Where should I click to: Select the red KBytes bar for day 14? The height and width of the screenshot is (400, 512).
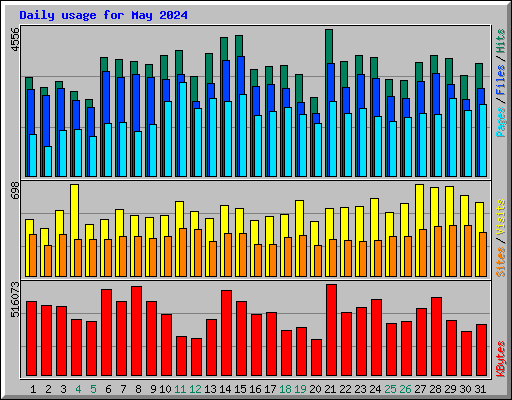tap(226, 333)
